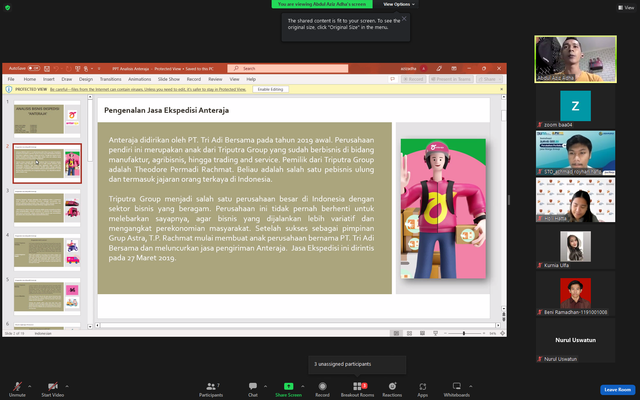Image resolution: width=640 pixels, height=400 pixels.
Task: Open Whiteboards
Action: 457,389
